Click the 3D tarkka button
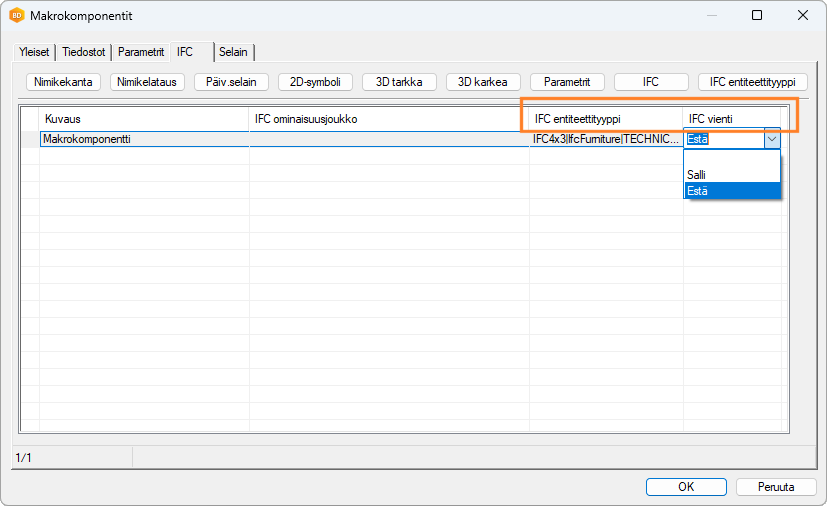This screenshot has height=506, width=827. [x=399, y=82]
